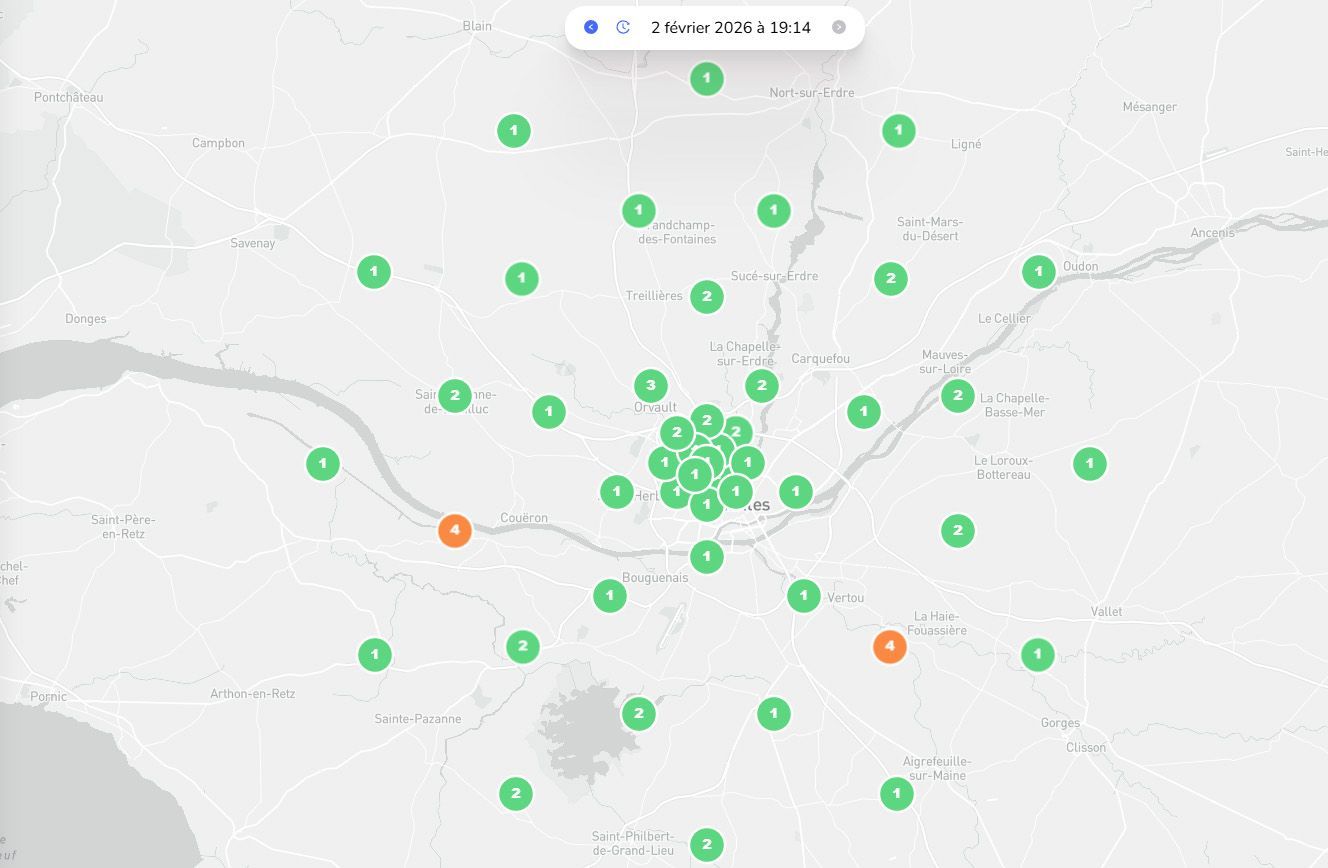Advance to the next time step with the grey arrow
Image resolution: width=1328 pixels, height=868 pixels.
[839, 27]
